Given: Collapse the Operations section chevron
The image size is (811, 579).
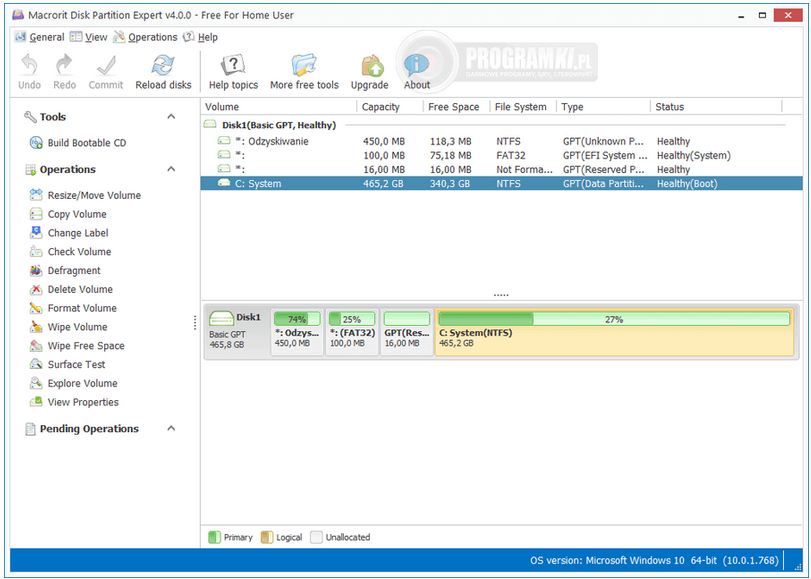Looking at the screenshot, I should 171,169.
